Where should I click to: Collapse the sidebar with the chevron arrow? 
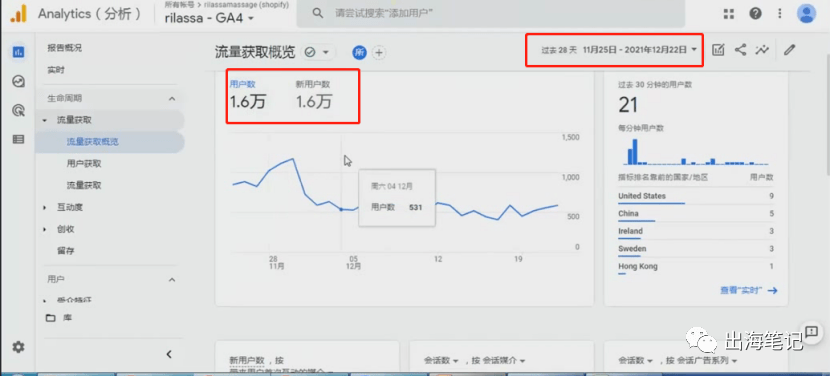pos(169,354)
